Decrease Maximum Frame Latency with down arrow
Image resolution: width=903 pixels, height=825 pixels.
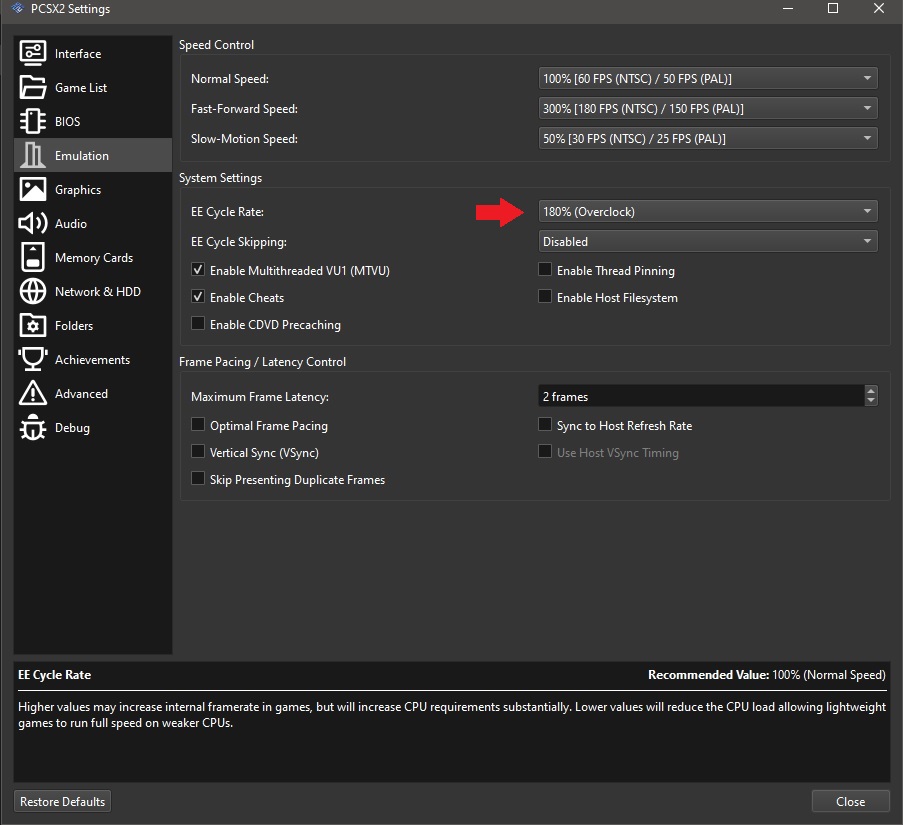tap(871, 401)
